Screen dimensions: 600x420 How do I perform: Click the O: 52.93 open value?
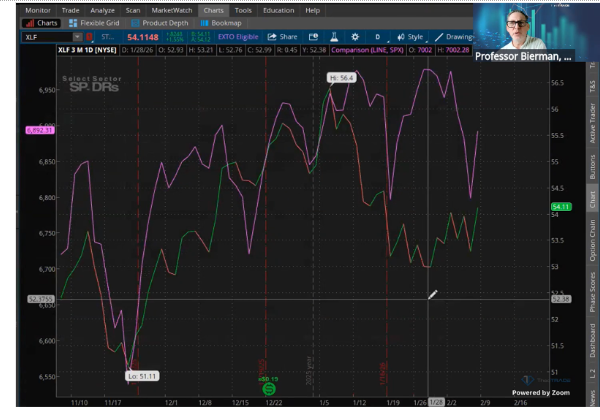[x=171, y=50]
